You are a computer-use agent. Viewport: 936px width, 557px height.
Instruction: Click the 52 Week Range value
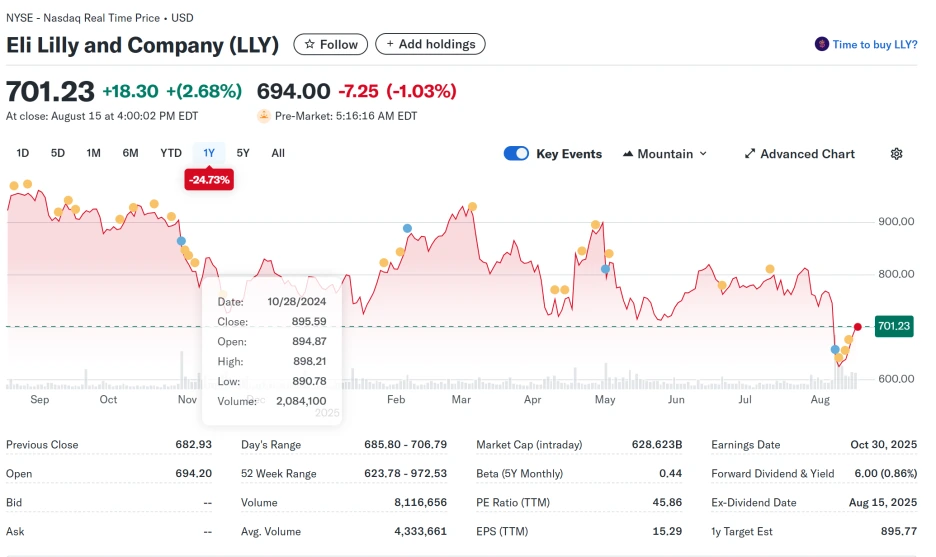point(405,473)
